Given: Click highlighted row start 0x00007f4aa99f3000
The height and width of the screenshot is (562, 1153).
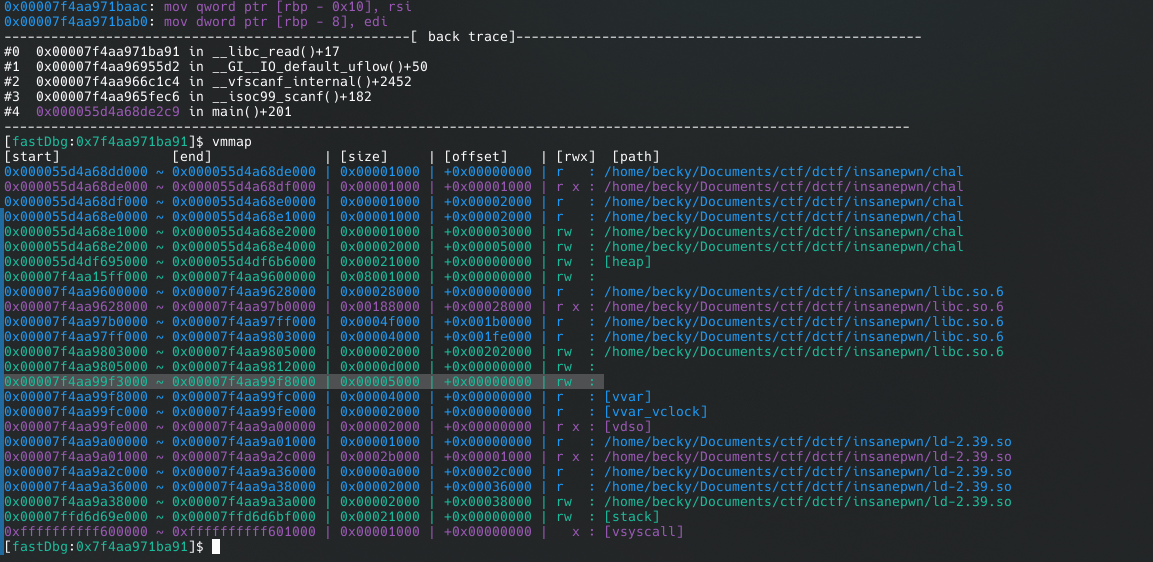Looking at the screenshot, I should pyautogui.click(x=76, y=382).
